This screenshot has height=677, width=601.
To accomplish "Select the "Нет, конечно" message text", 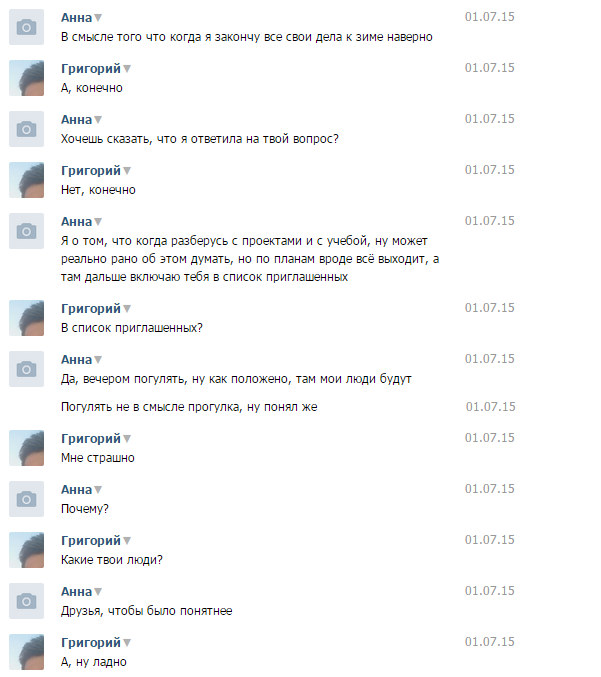I will point(98,190).
